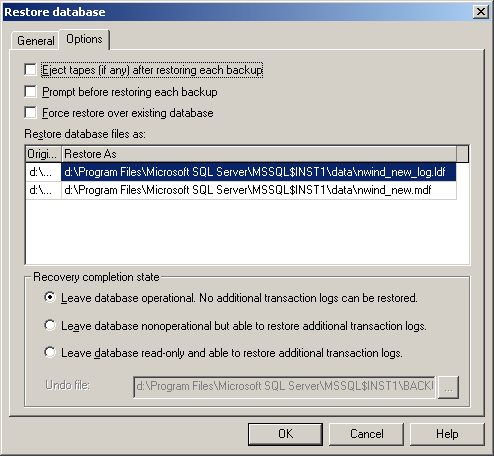This screenshot has width=494, height=456.
Task: Click the Restore As column header
Action: [x=259, y=154]
